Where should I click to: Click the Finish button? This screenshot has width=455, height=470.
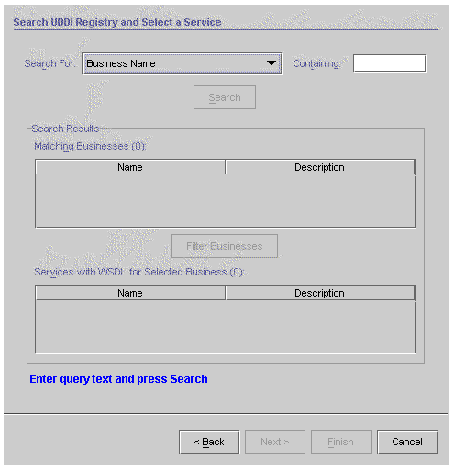pos(341,442)
